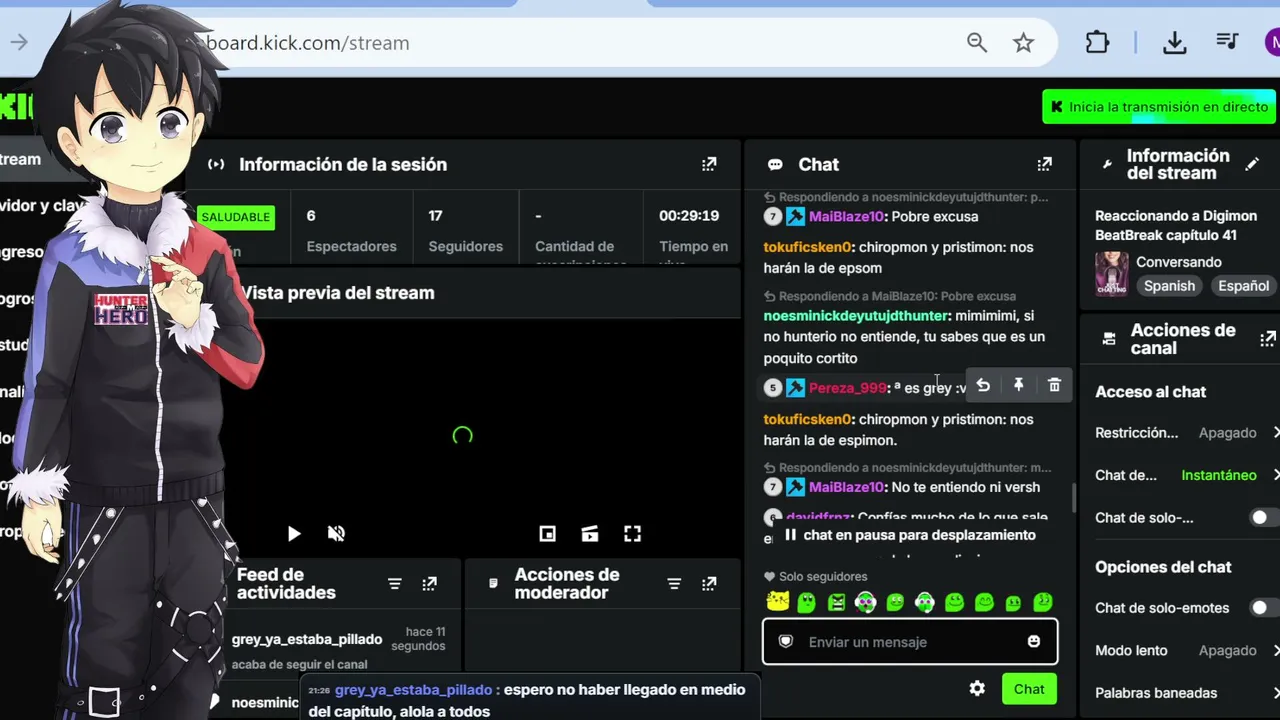Click the Apagado value for Modo lento
The width and height of the screenshot is (1280, 720).
(1227, 650)
